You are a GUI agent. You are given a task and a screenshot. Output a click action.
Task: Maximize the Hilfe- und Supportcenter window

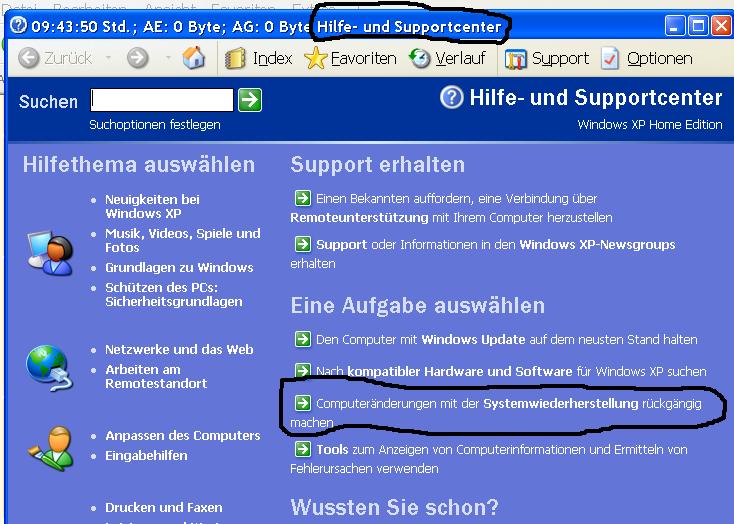point(697,25)
